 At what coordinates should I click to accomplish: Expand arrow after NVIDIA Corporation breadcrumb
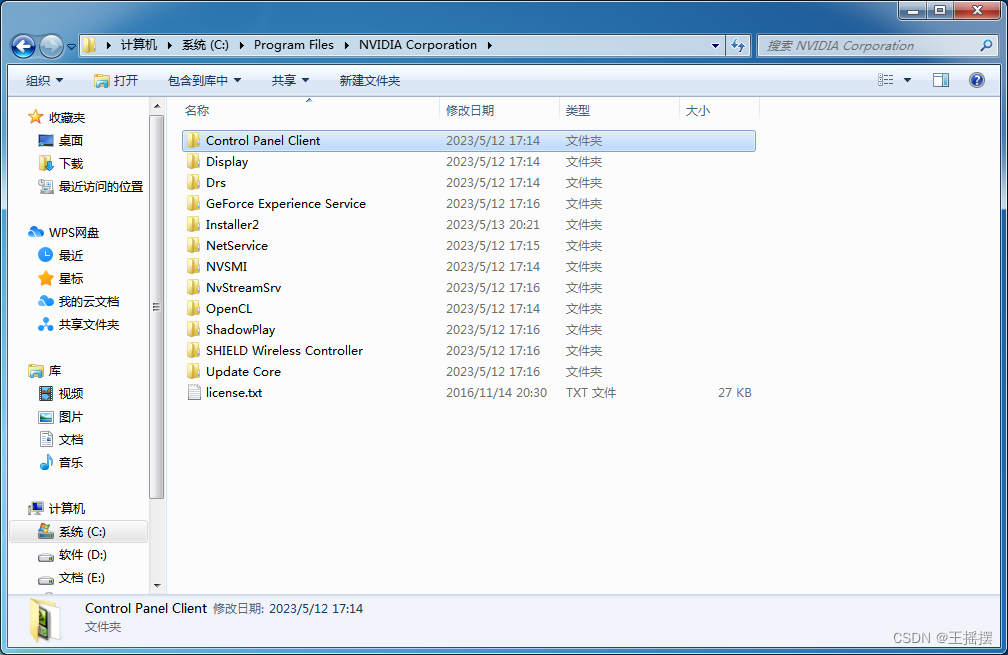[x=490, y=45]
